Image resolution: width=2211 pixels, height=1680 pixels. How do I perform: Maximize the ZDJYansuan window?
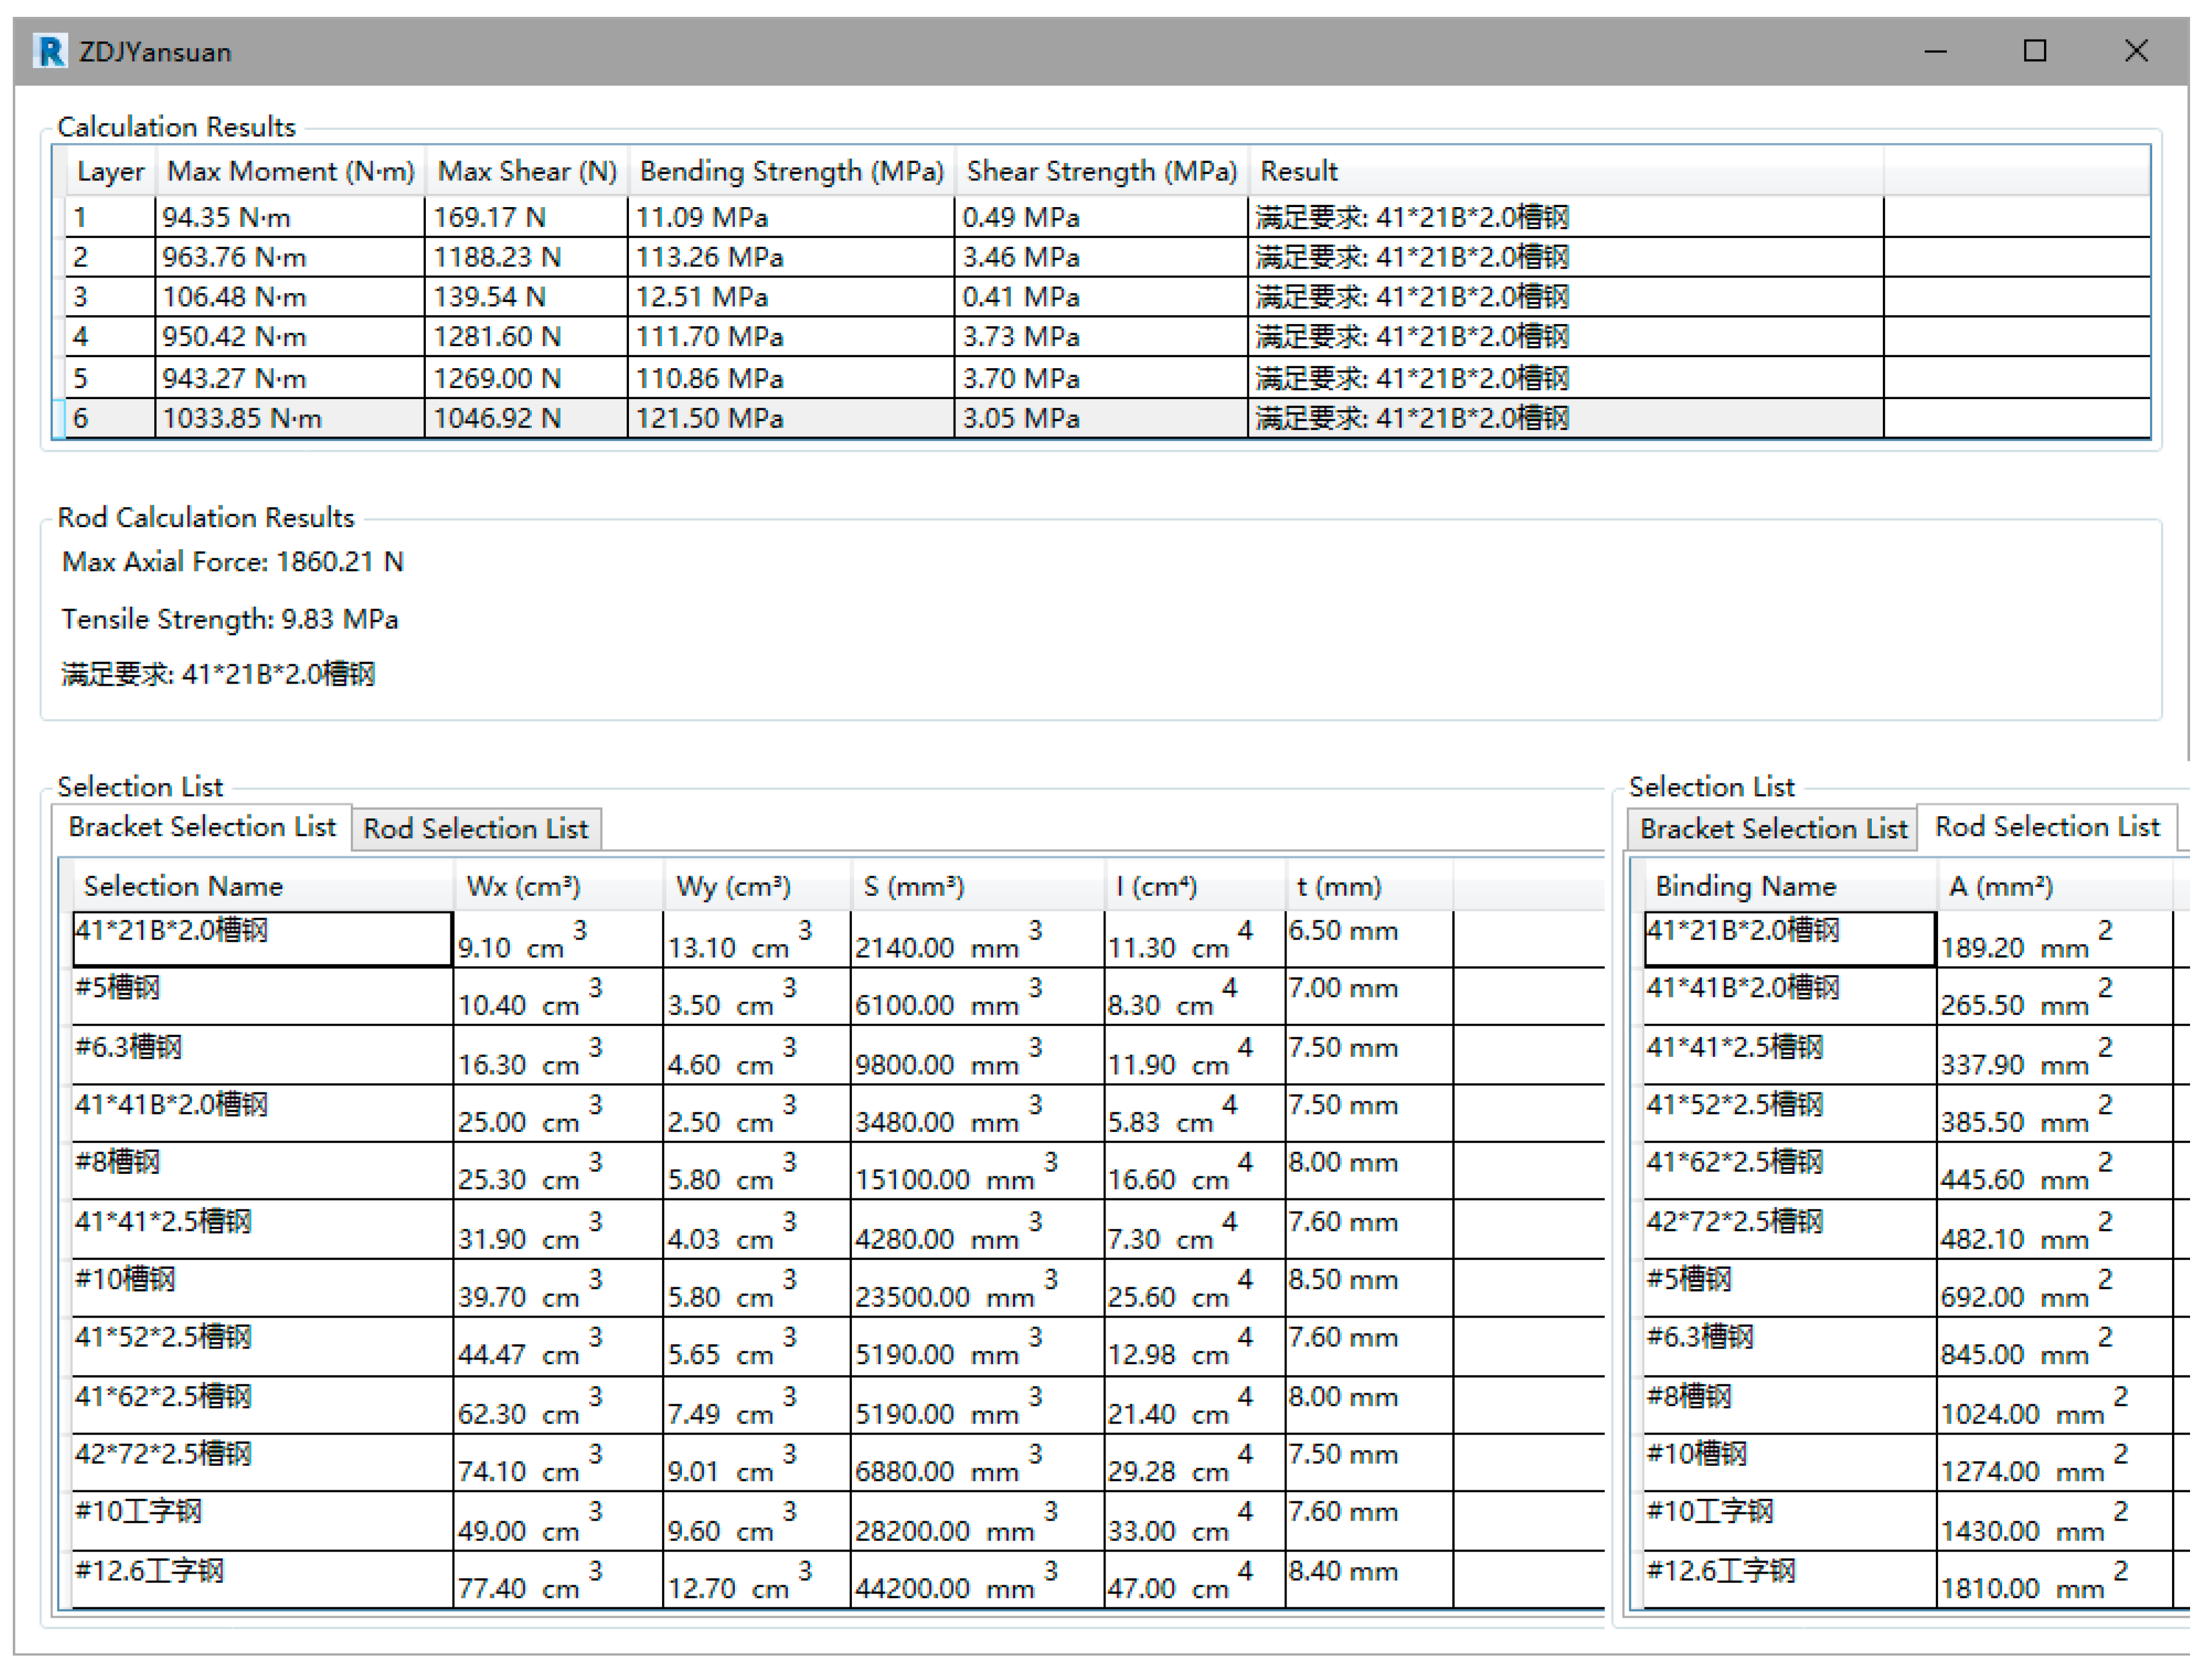click(x=2034, y=51)
